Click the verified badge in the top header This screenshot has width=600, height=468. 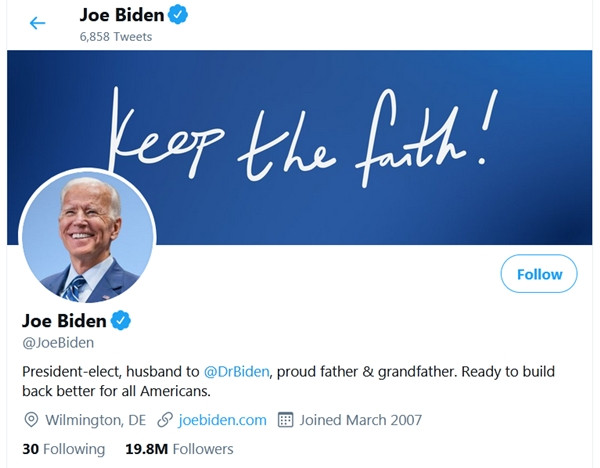pos(178,15)
